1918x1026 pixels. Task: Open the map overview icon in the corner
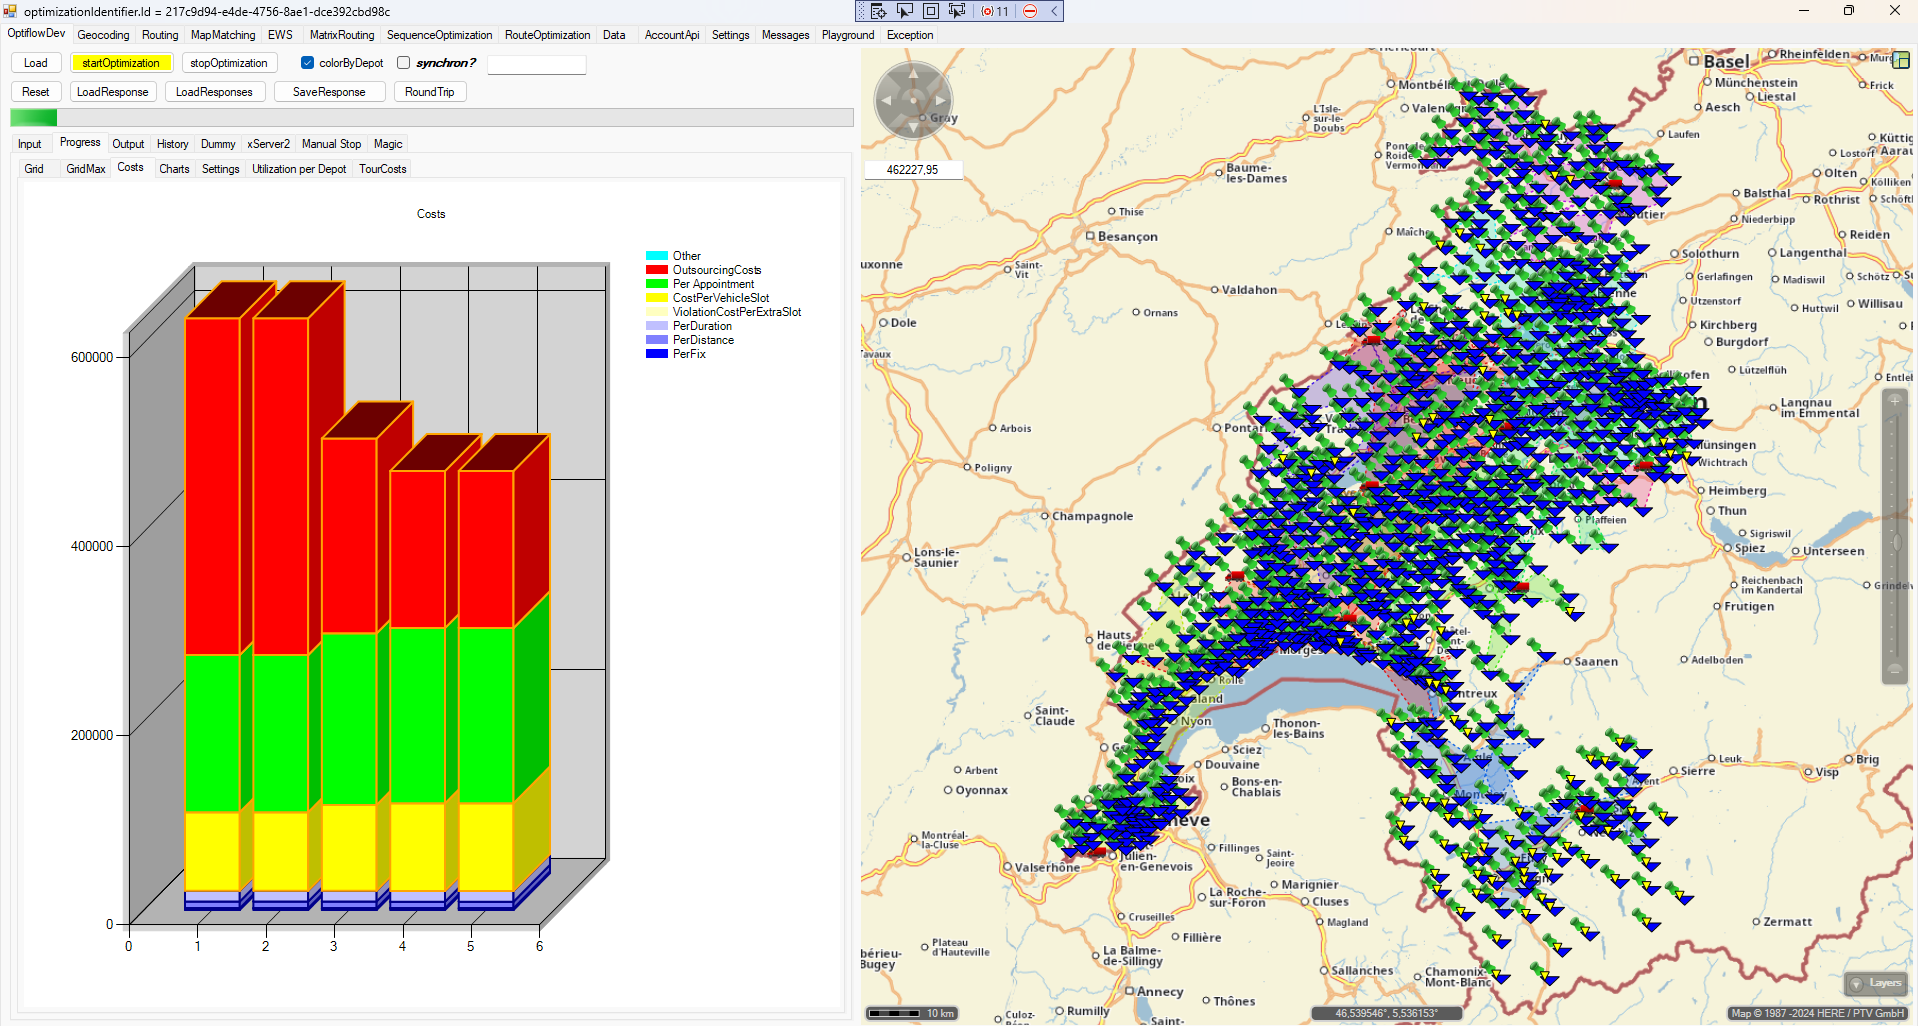(x=1901, y=60)
